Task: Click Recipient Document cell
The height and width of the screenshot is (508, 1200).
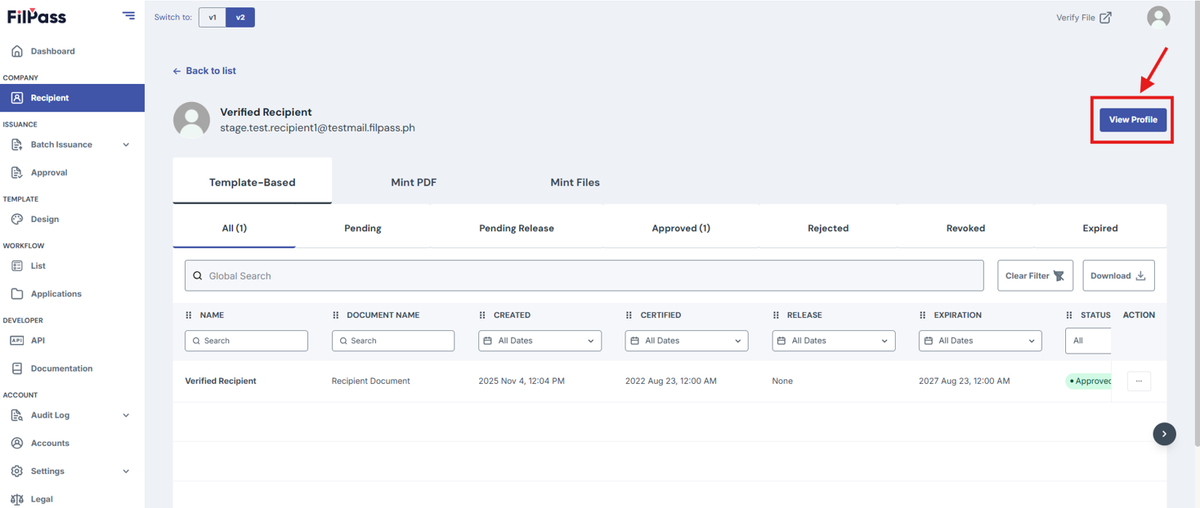Action: (x=371, y=381)
